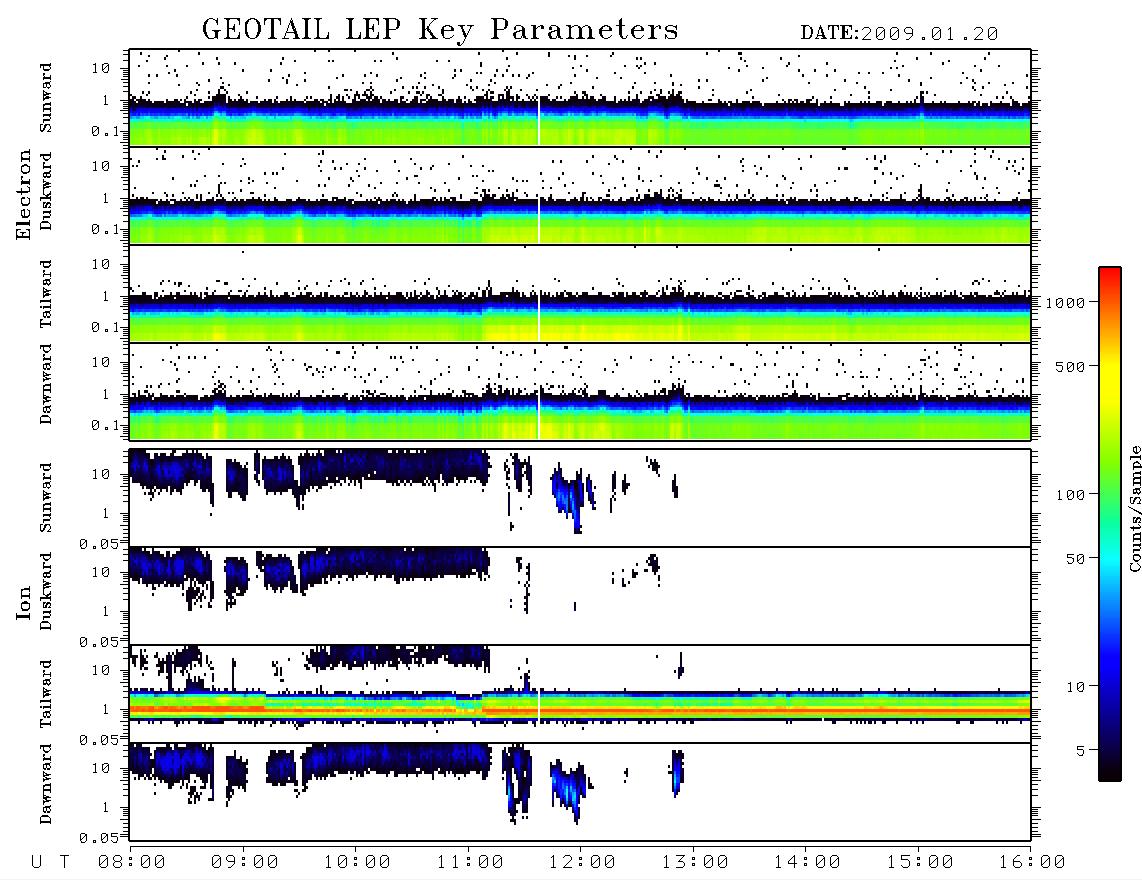Click the 11:00 time tick label
Viewport: 1142px width, 880px height.
coord(470,862)
